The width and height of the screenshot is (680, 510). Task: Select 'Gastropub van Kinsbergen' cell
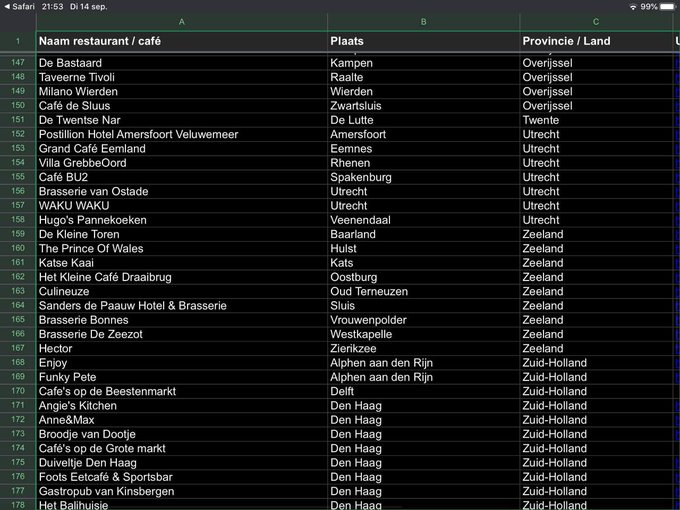(182, 492)
